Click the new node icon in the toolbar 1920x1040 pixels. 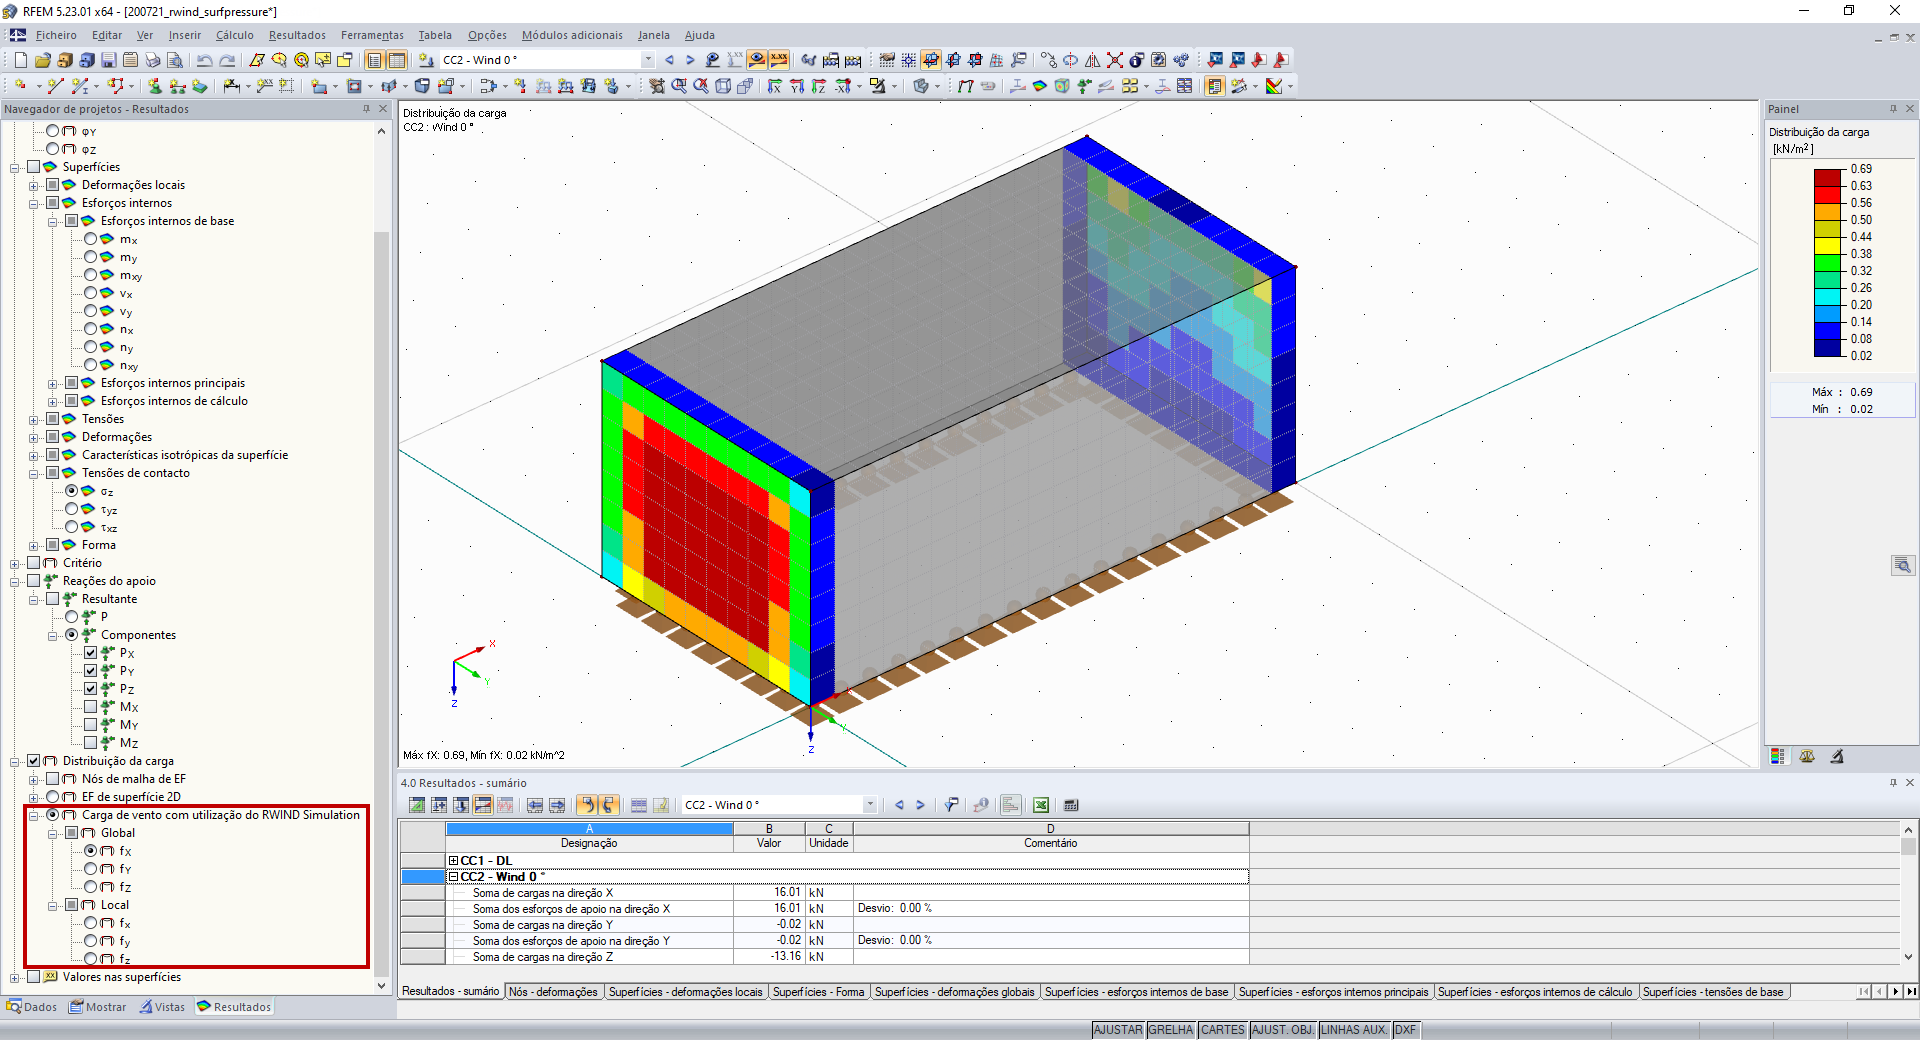pyautogui.click(x=20, y=86)
